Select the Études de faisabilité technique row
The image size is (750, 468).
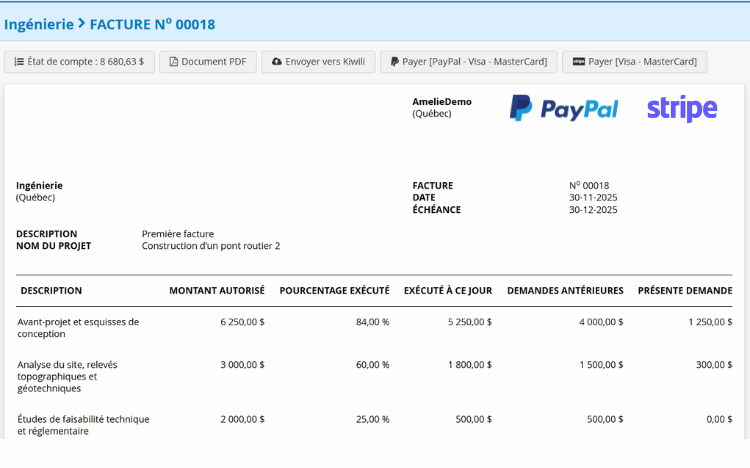tap(83, 425)
